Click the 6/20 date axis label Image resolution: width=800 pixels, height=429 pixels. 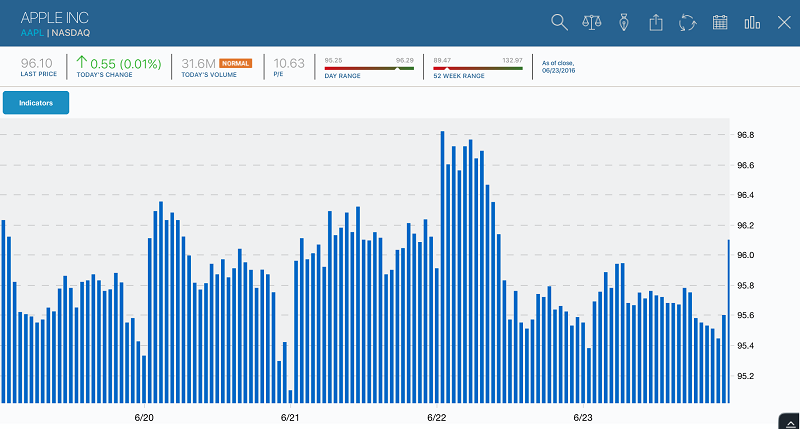pyautogui.click(x=144, y=417)
